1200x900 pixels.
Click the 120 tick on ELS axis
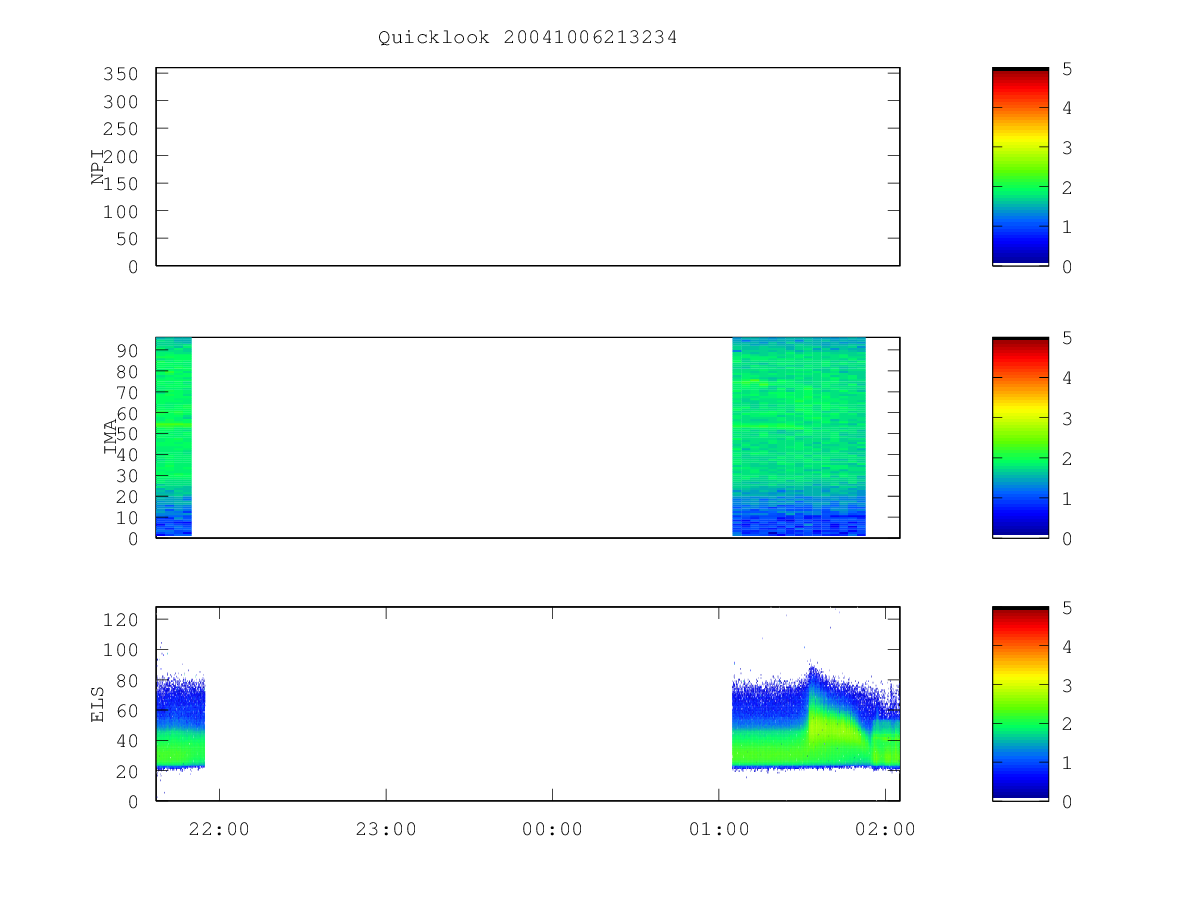click(x=122, y=620)
